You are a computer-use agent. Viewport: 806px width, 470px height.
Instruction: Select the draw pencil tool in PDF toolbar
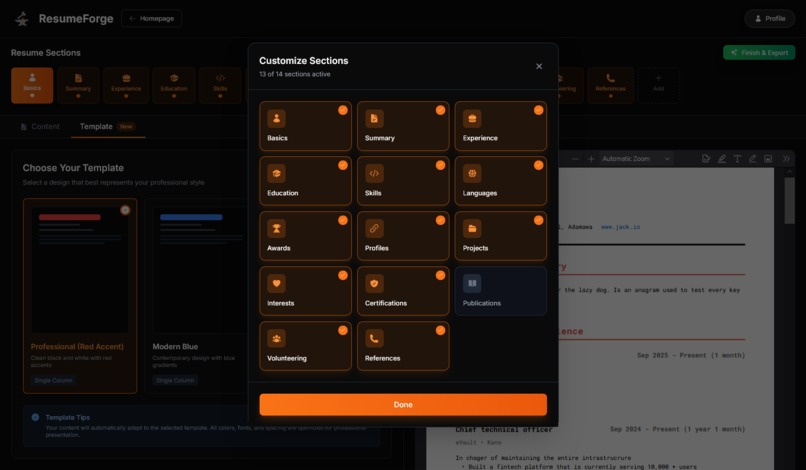pyautogui.click(x=753, y=159)
